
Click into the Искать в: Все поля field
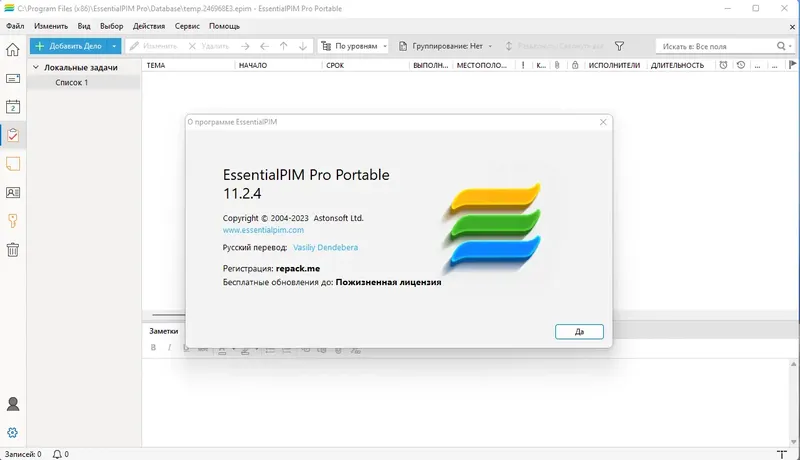(x=714, y=46)
